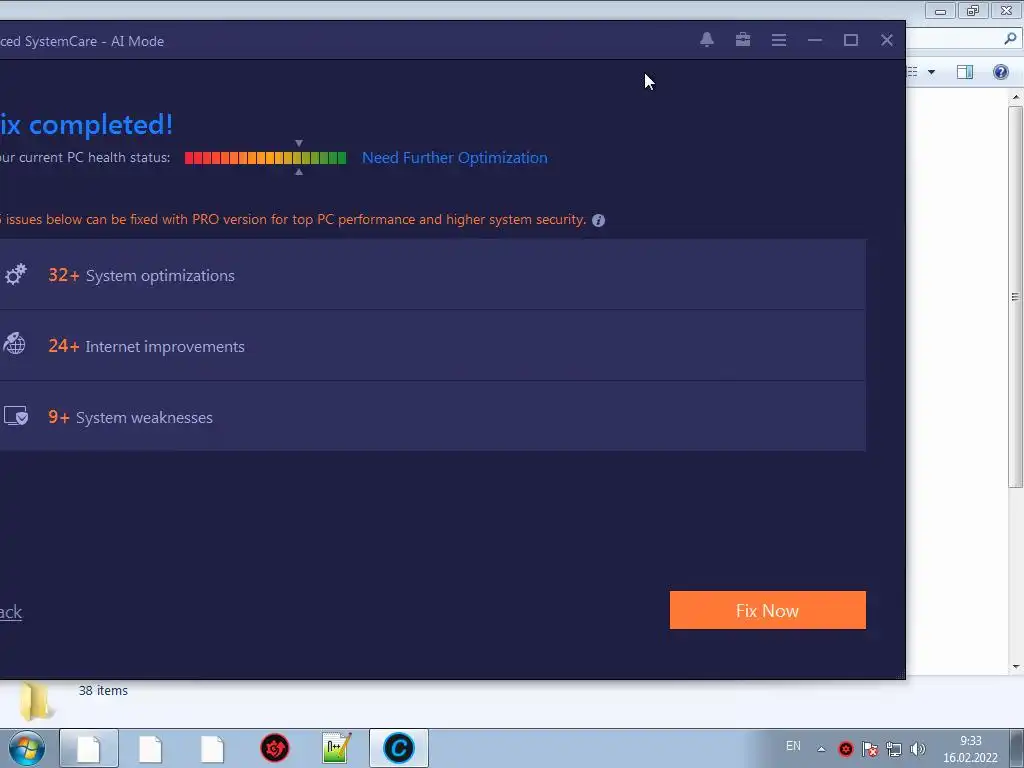Image resolution: width=1024 pixels, height=768 pixels.
Task: Click the EN language indicator in tray
Action: [793, 746]
